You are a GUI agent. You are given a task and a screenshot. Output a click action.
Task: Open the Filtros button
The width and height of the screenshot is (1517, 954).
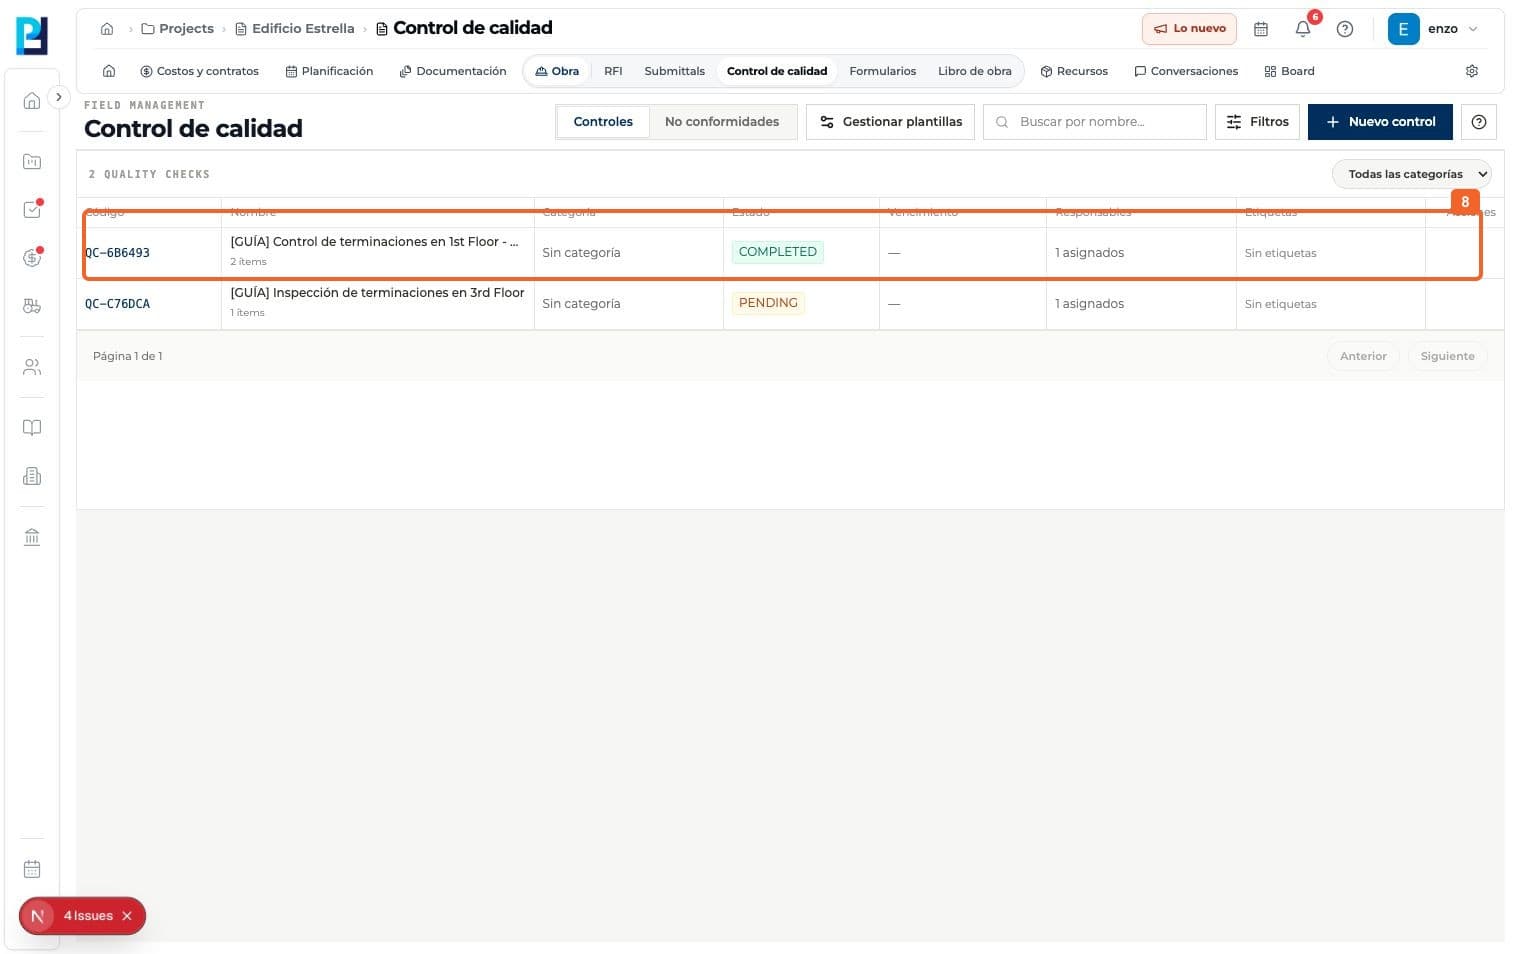(1258, 122)
